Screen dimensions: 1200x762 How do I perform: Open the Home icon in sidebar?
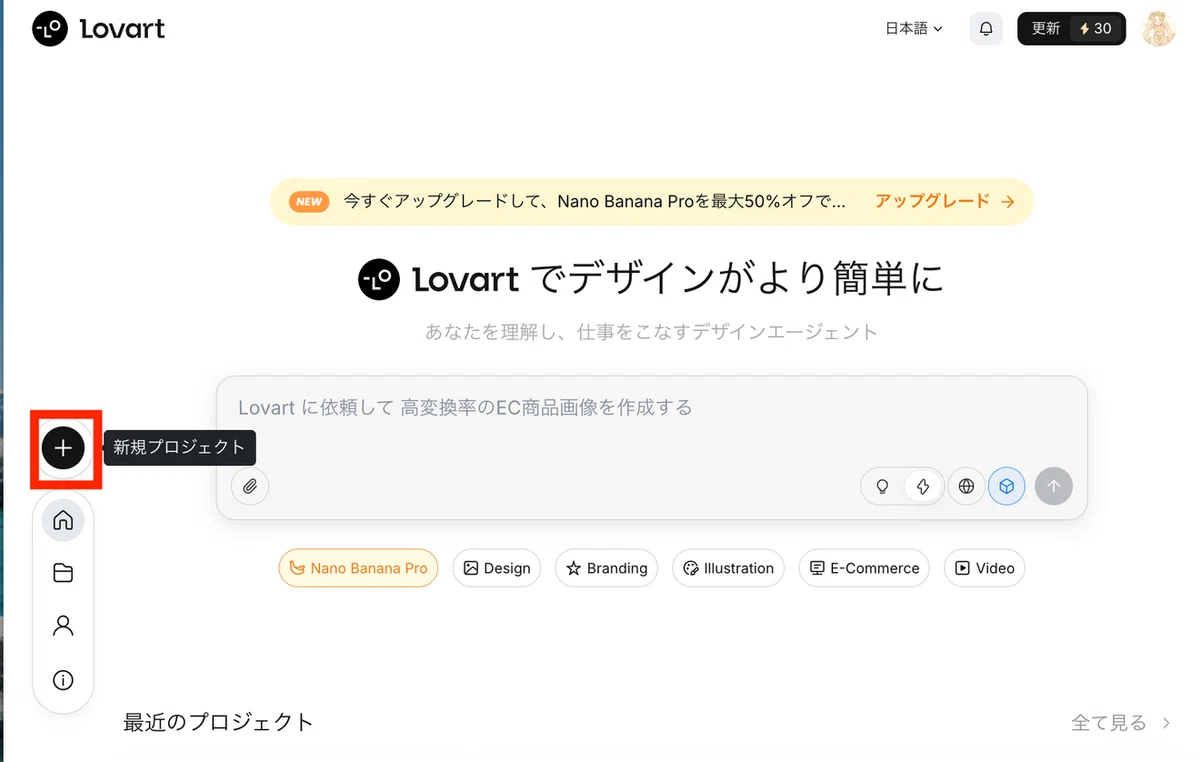[x=63, y=520]
